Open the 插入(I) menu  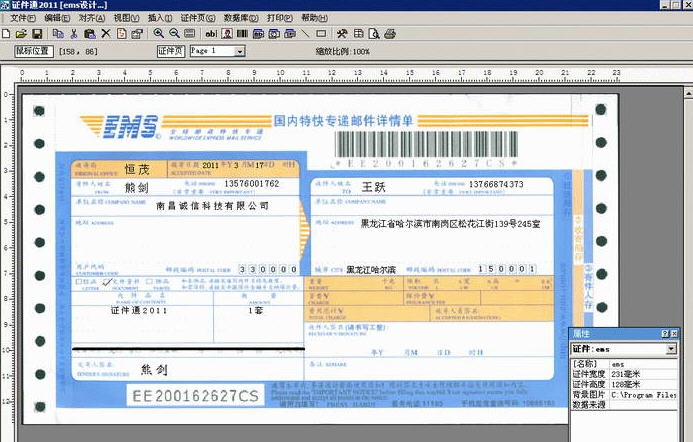pos(160,18)
